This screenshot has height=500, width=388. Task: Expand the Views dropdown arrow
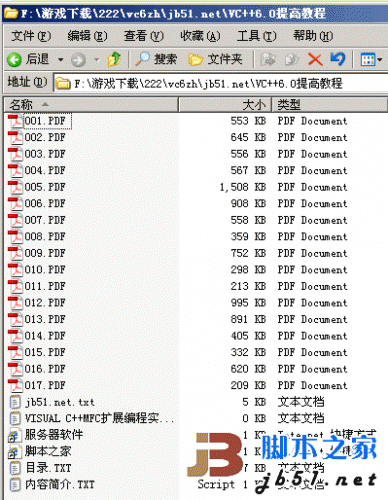click(x=380, y=60)
